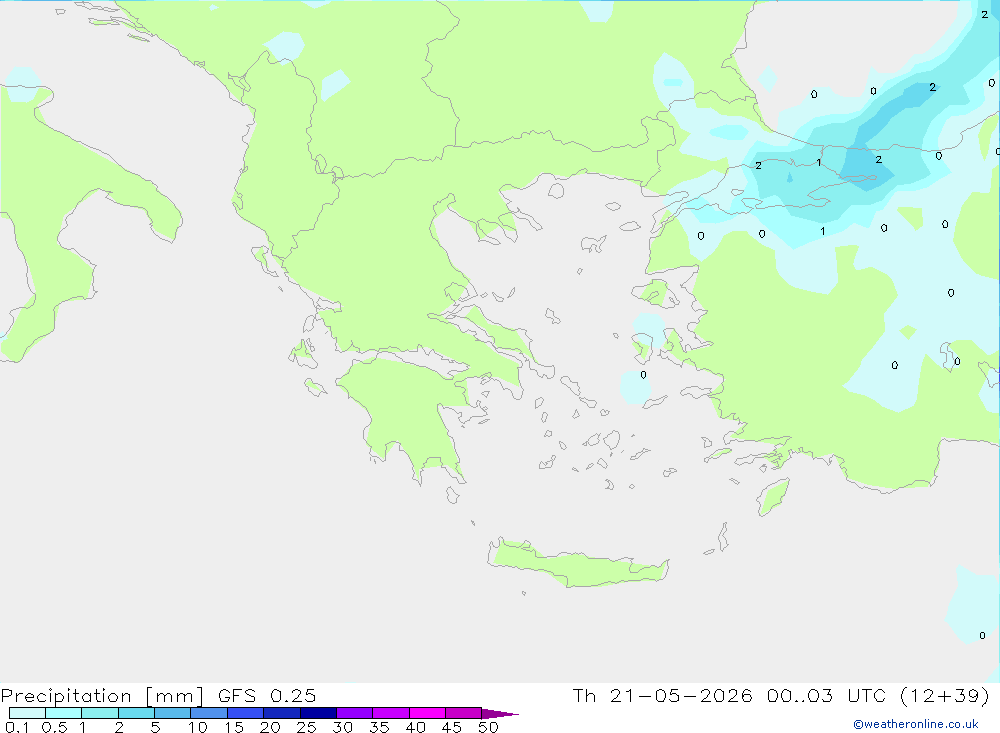
Task: Click the "(12+39)" forecast offset text
Action: 945,696
